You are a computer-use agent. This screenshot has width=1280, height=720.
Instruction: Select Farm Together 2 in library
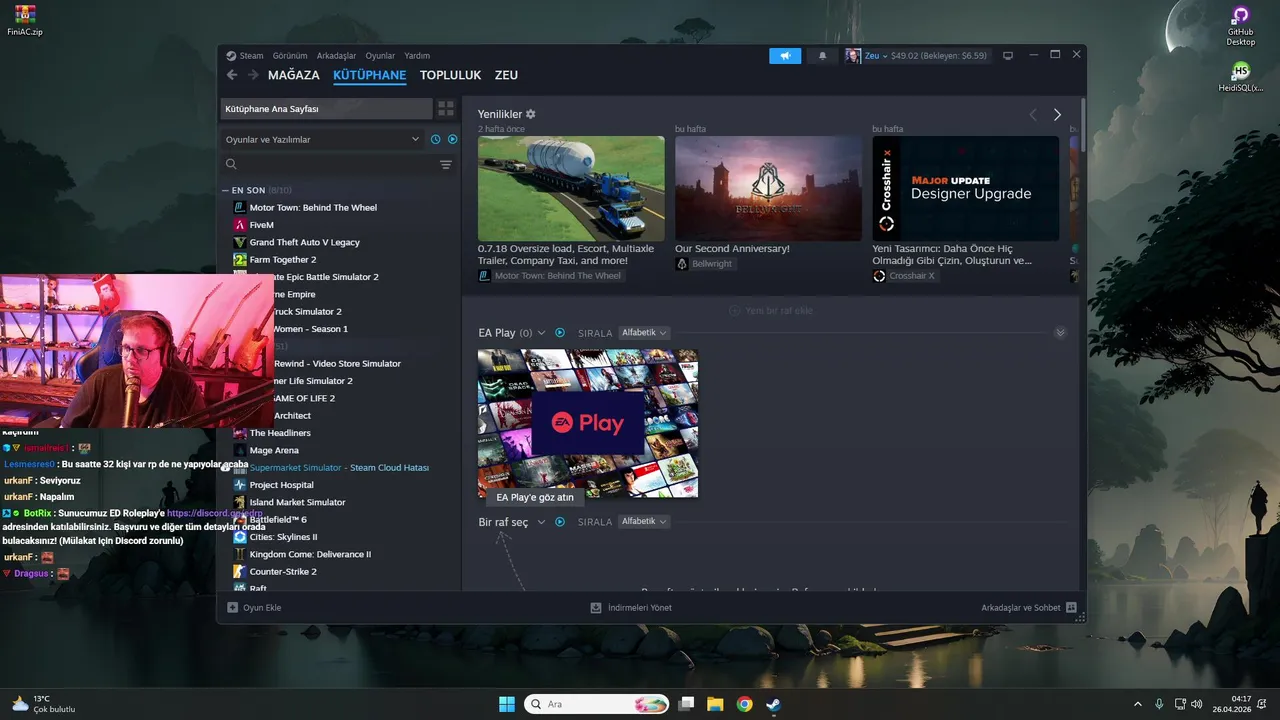(x=282, y=259)
